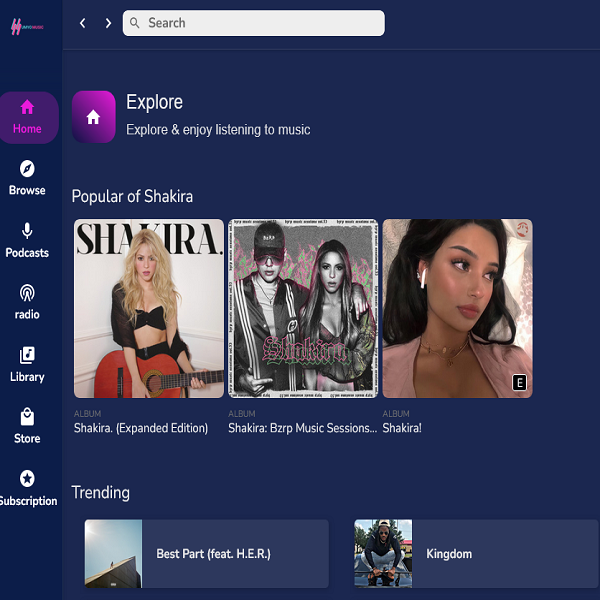
Task: Click the Store shopping bag icon
Action: tap(27, 417)
